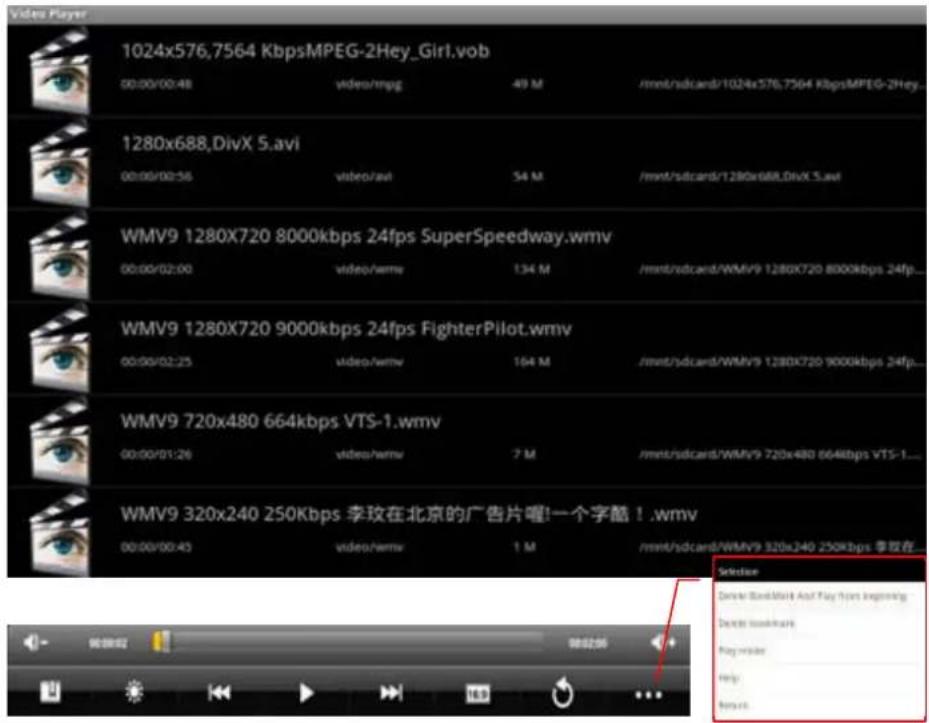Screen dimensions: 929x723
Task: Open thumbnail of the 320x240 250Kbps video
Action: 60,533
